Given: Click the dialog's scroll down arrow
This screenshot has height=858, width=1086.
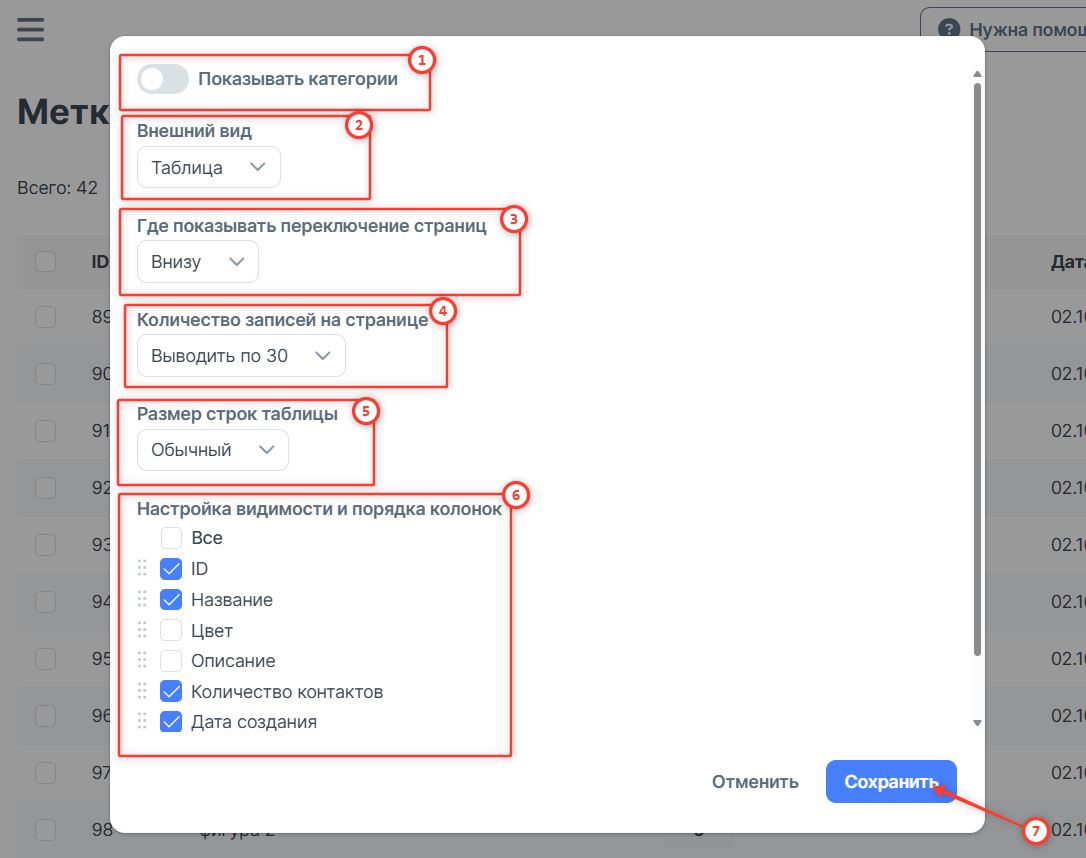Looking at the screenshot, I should [x=977, y=723].
